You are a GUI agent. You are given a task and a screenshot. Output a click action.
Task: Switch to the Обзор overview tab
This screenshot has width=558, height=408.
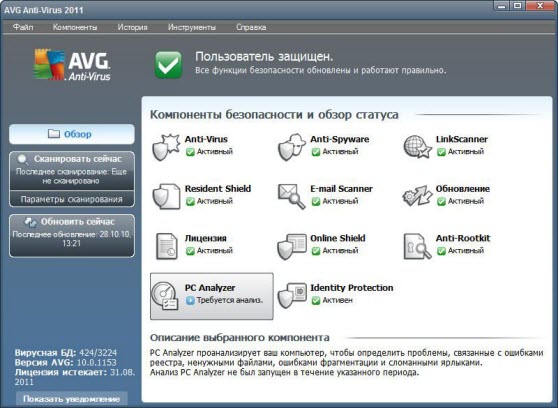point(72,134)
